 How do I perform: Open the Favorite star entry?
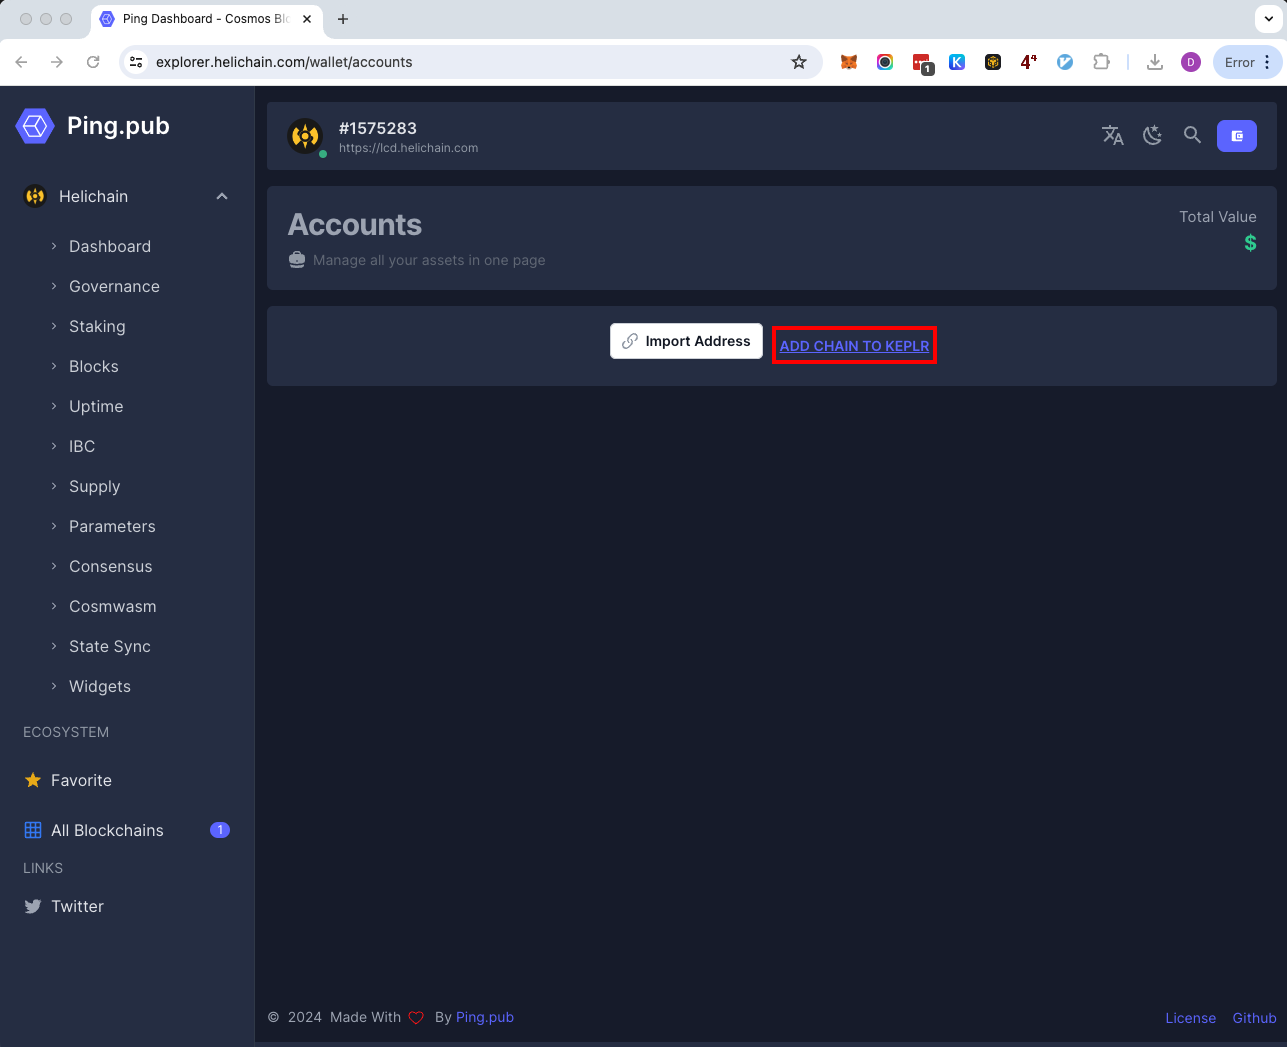pyautogui.click(x=81, y=781)
